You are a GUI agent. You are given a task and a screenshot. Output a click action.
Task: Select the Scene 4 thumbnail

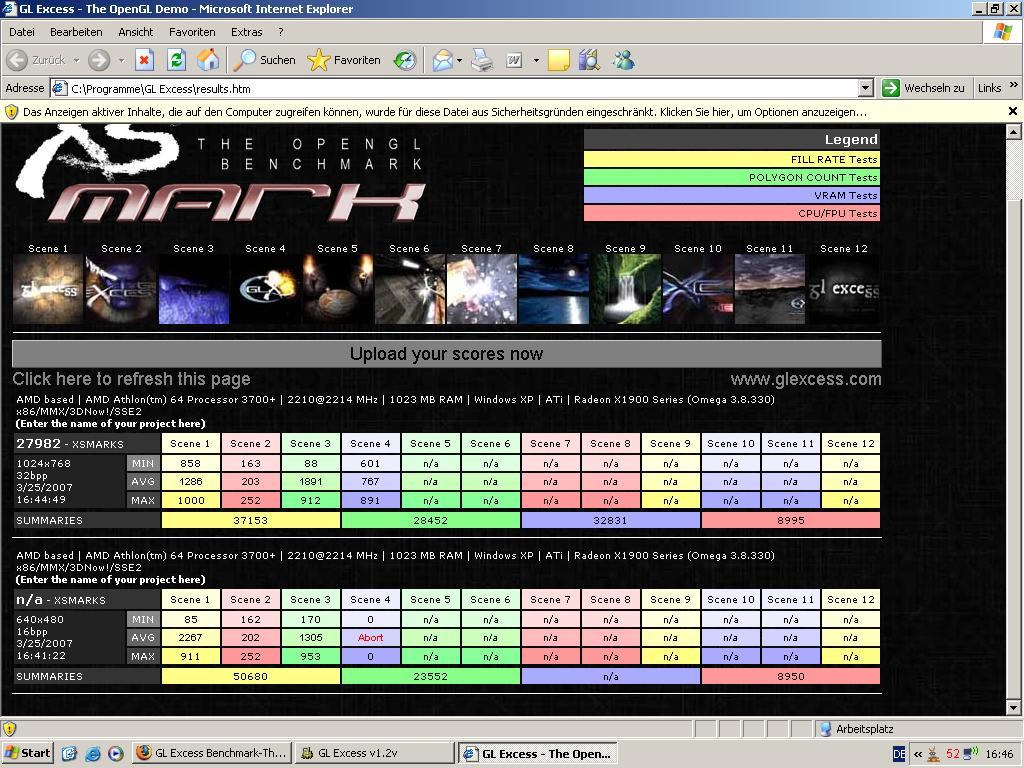[265, 289]
